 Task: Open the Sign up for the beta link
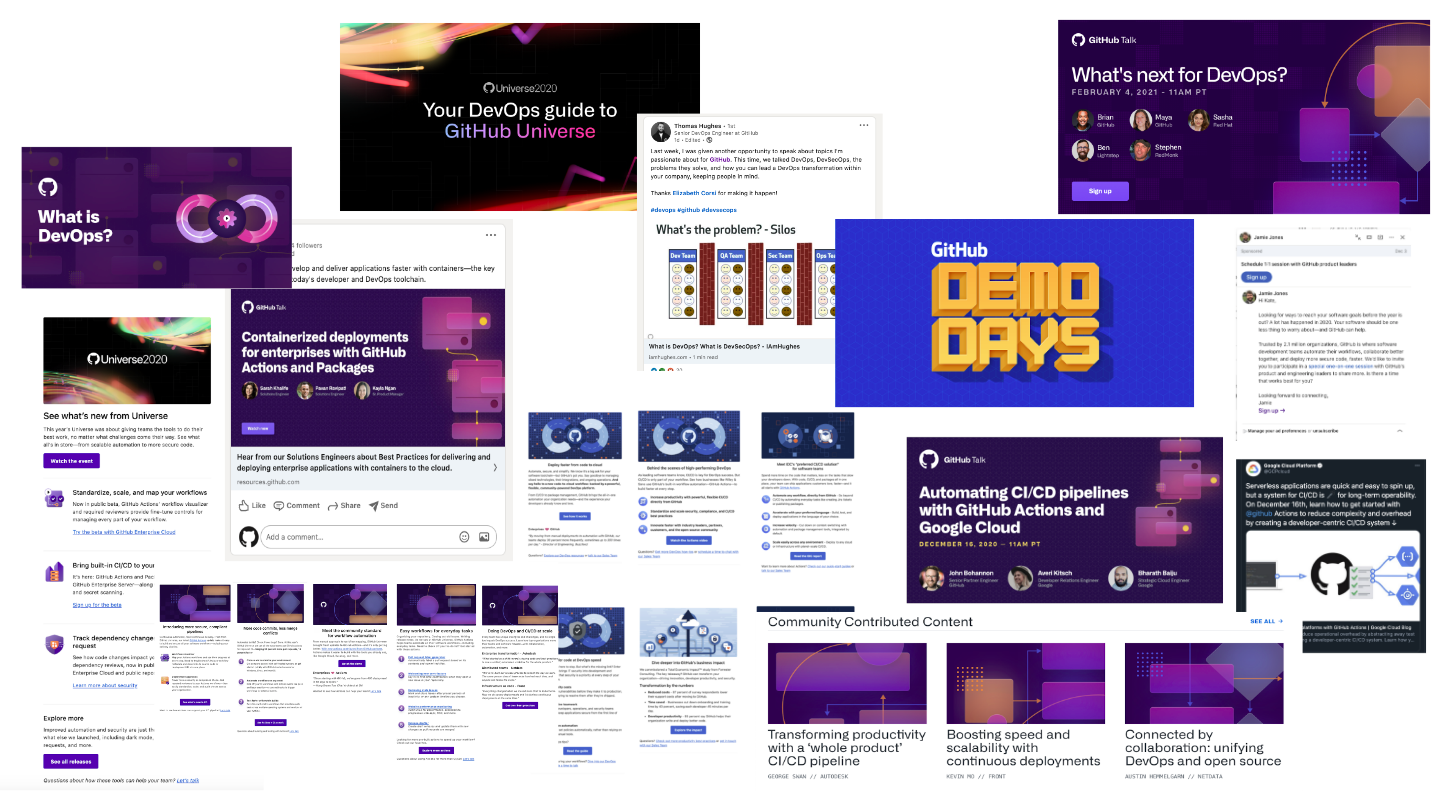pos(97,605)
